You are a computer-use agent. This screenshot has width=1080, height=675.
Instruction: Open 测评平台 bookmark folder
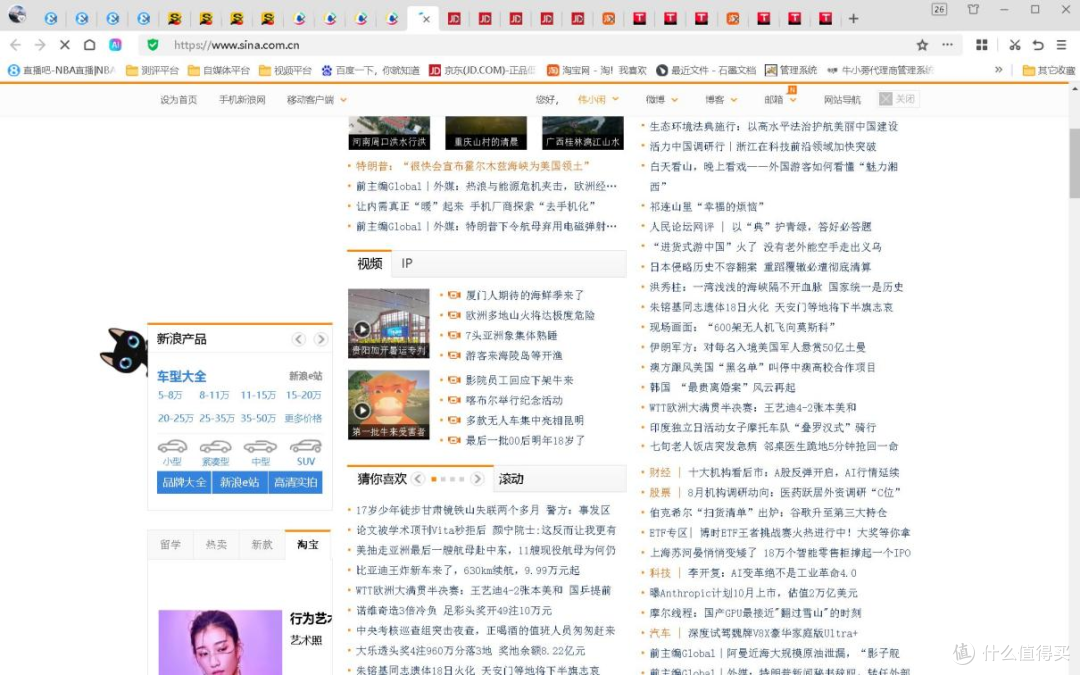click(x=152, y=70)
